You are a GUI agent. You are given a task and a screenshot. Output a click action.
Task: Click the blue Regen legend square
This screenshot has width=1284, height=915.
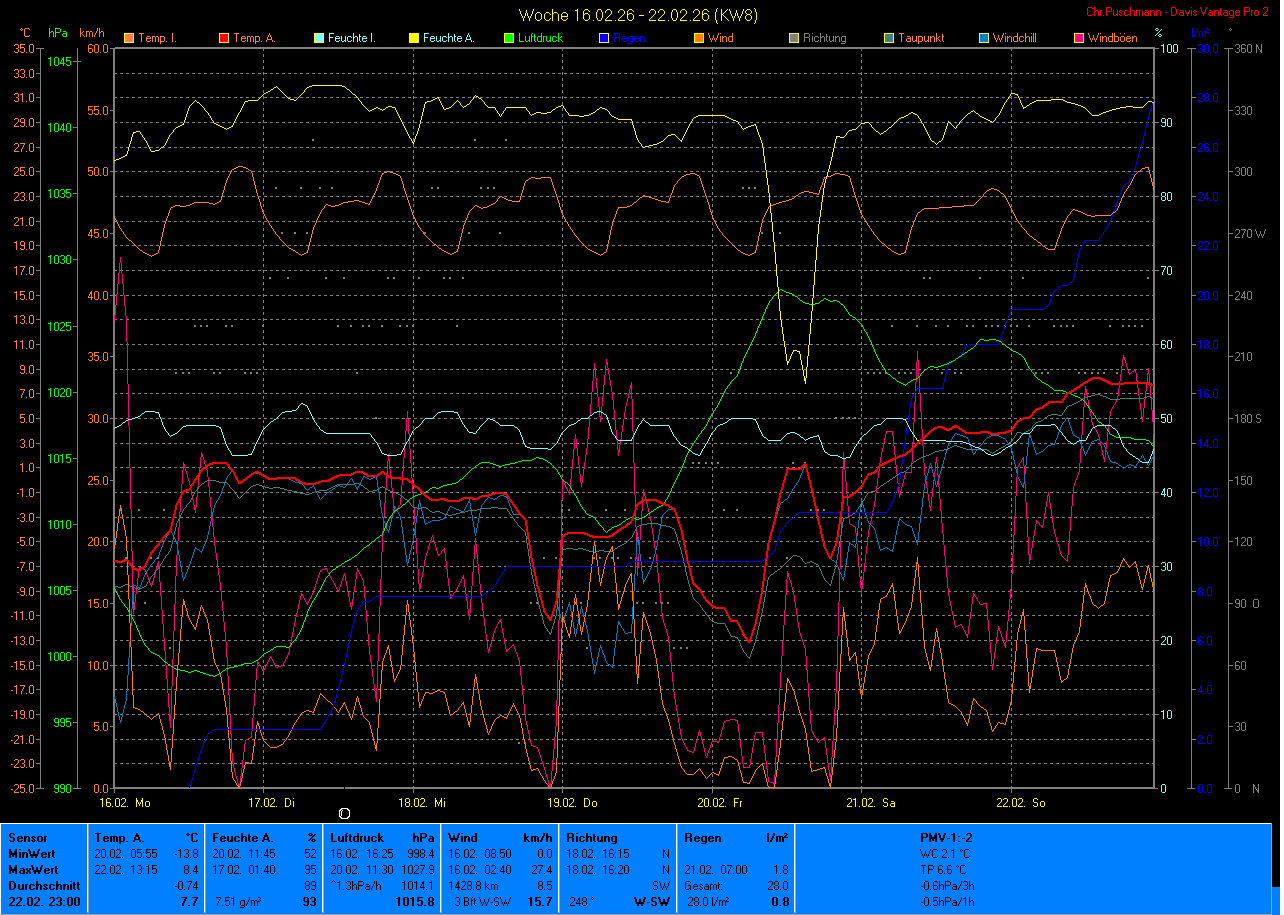point(603,39)
